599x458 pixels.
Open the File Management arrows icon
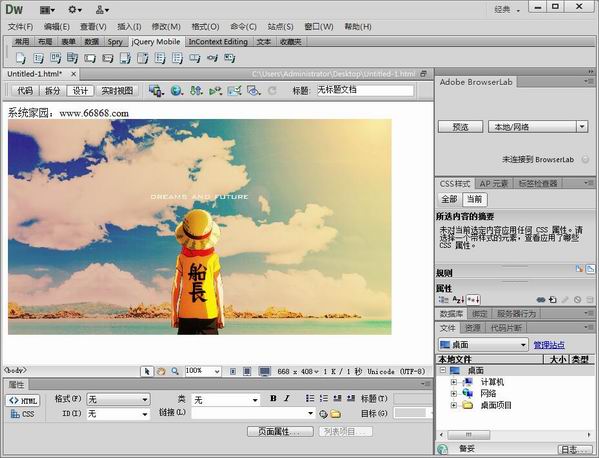[196, 91]
